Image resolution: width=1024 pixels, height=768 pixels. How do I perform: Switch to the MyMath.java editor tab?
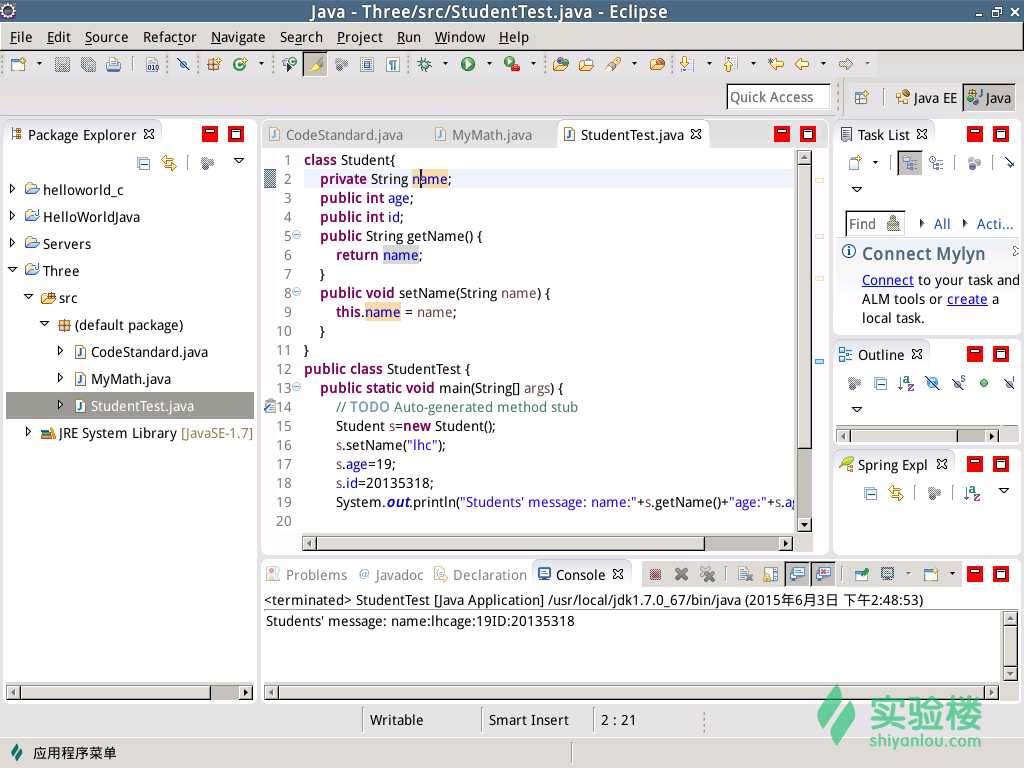(484, 135)
